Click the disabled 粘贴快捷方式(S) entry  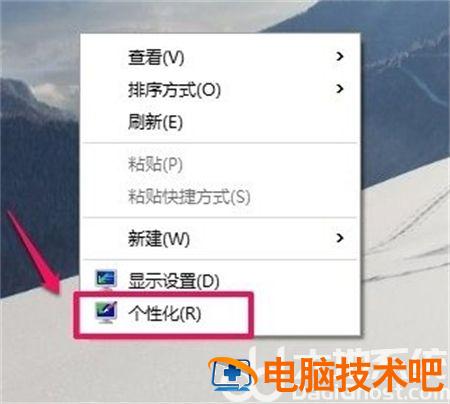click(x=220, y=196)
